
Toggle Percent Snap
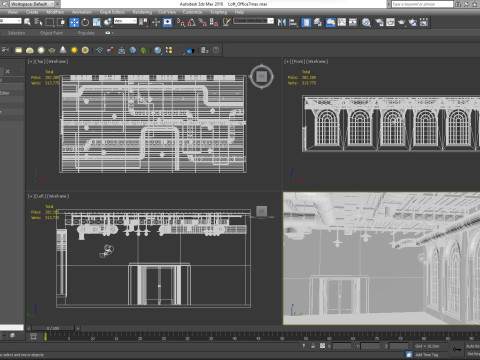click(203, 22)
